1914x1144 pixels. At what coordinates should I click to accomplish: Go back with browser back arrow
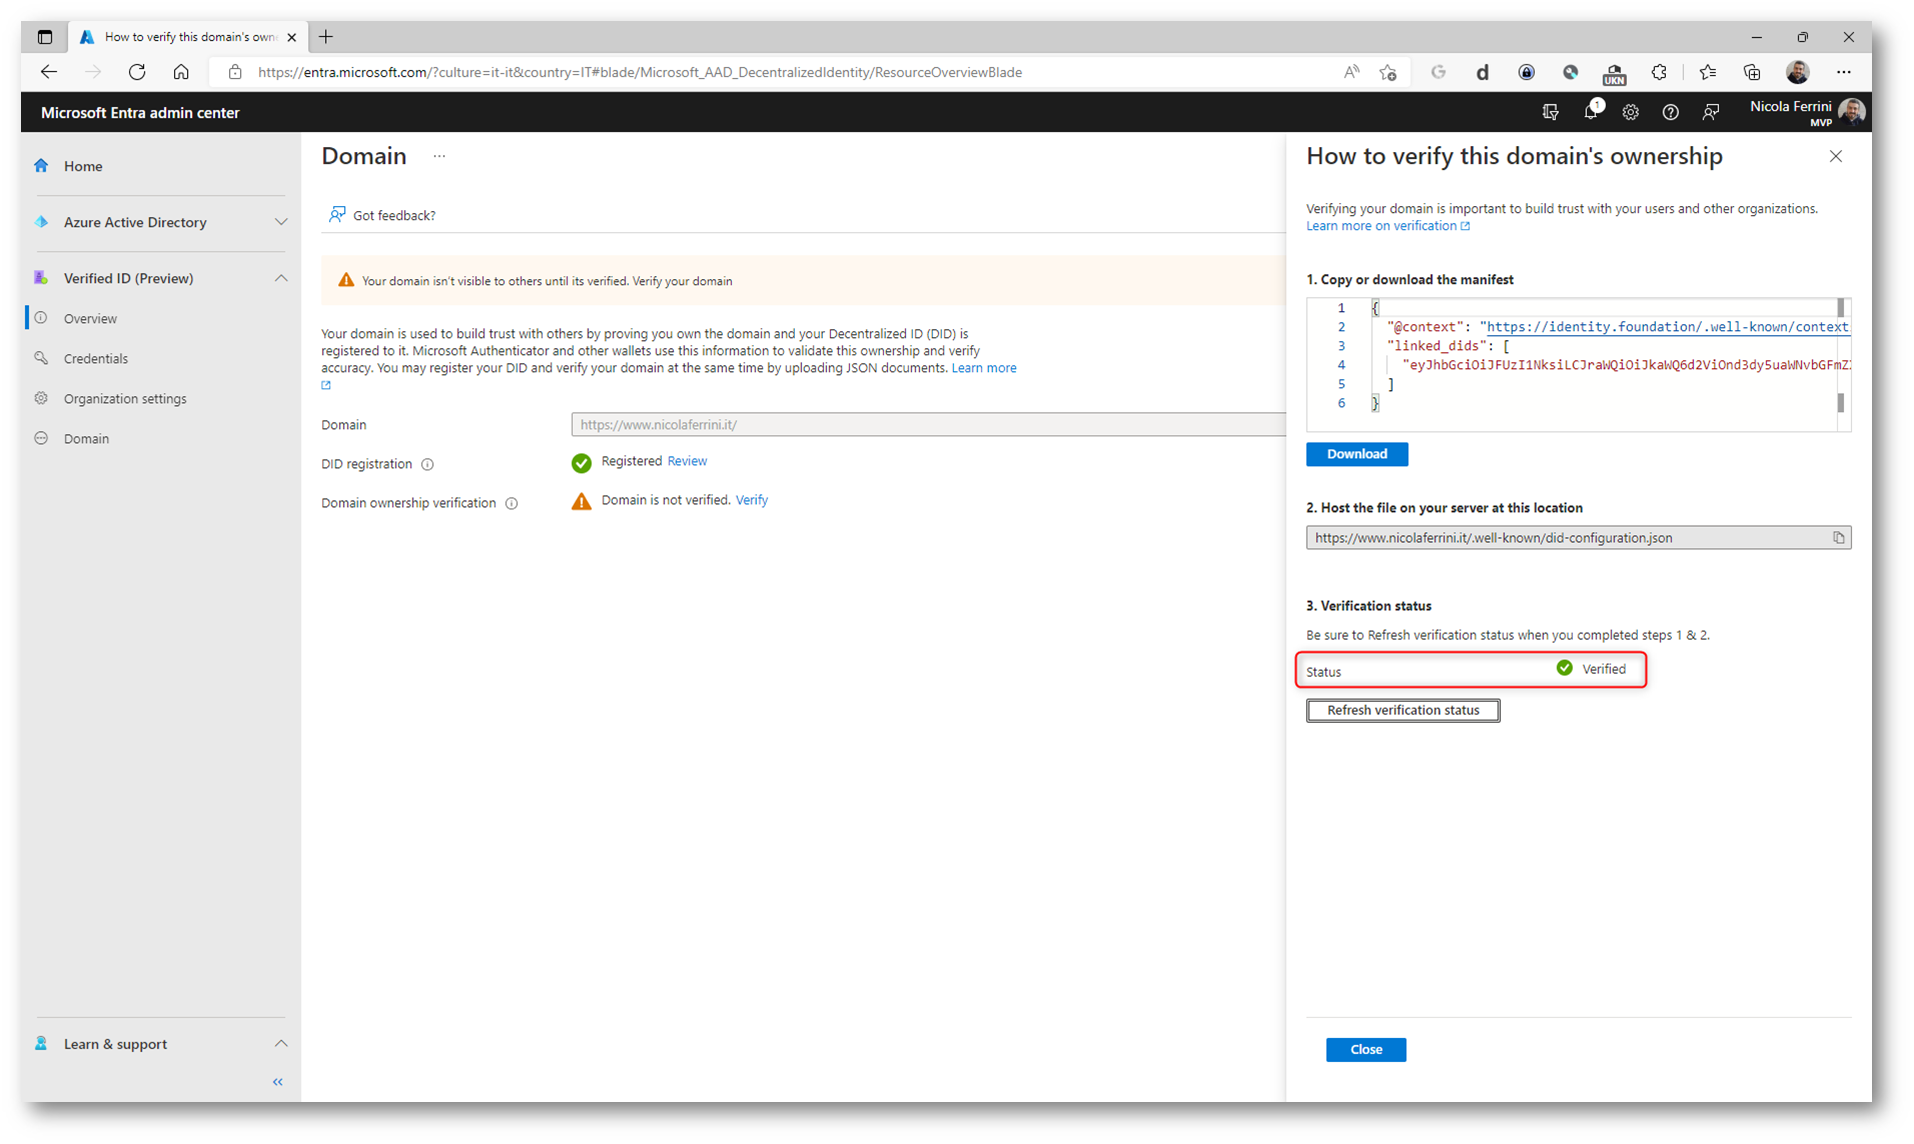48,72
